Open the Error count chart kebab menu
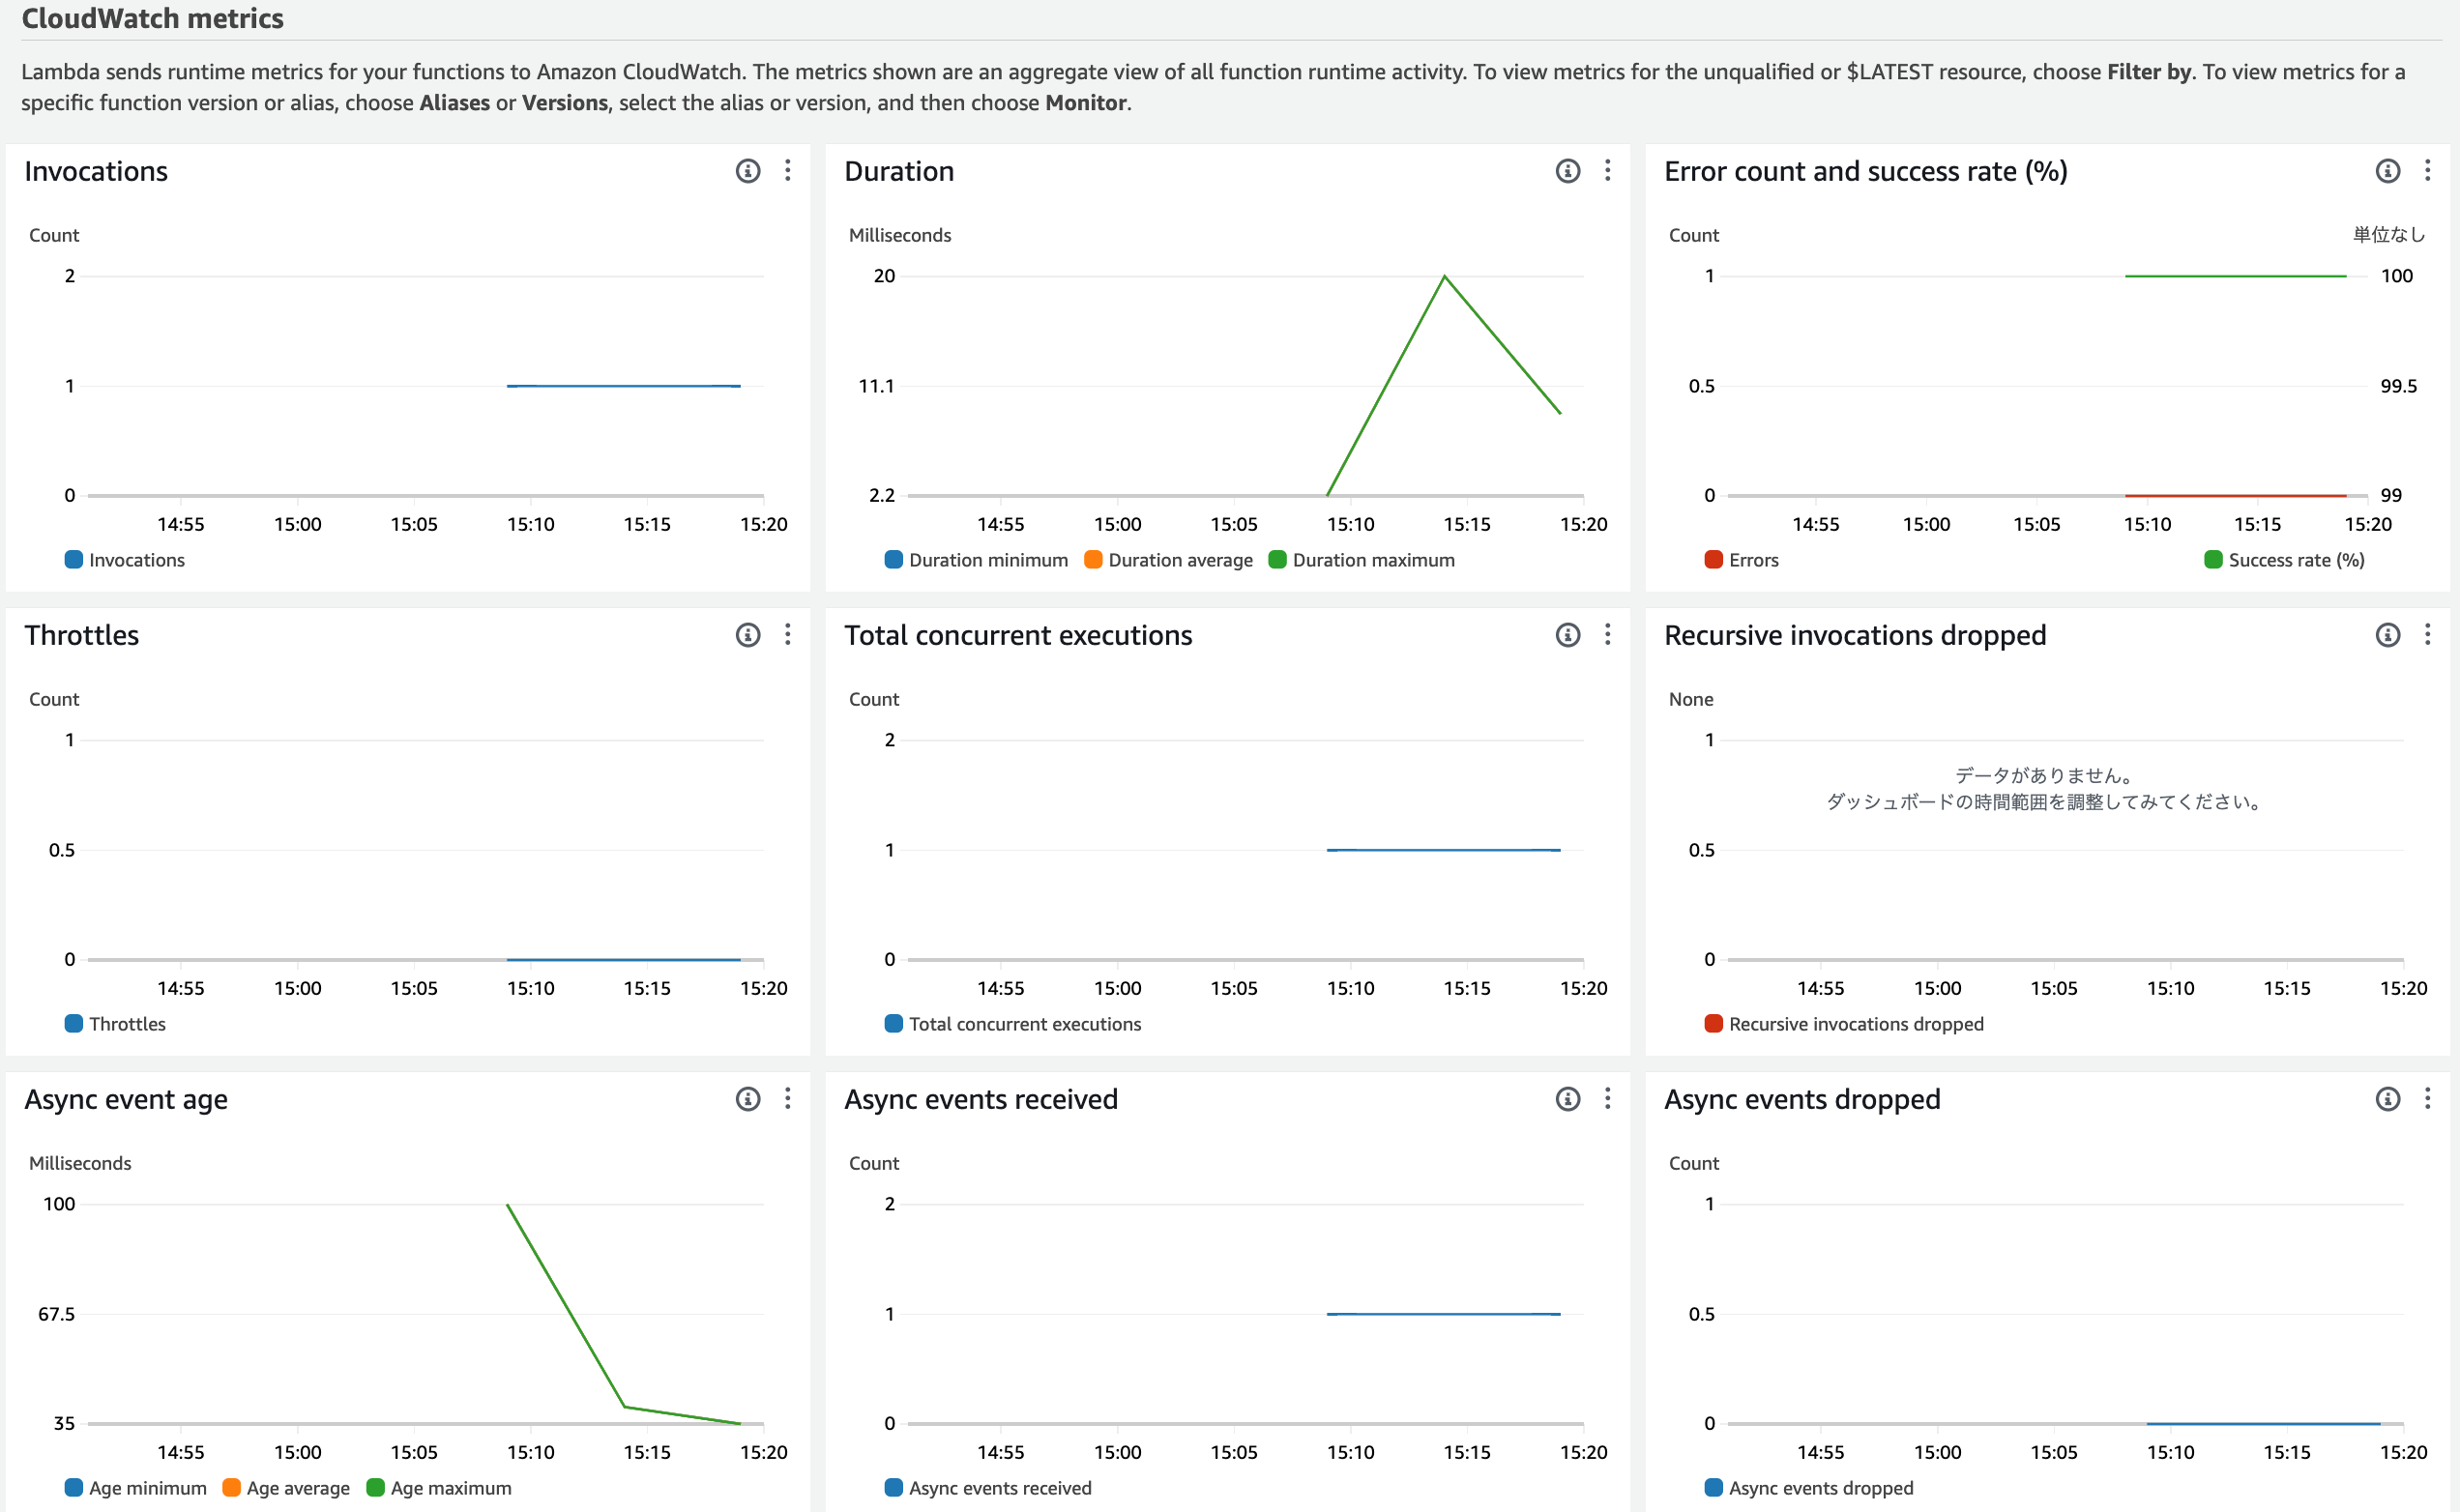The height and width of the screenshot is (1512, 2460). click(x=2428, y=171)
